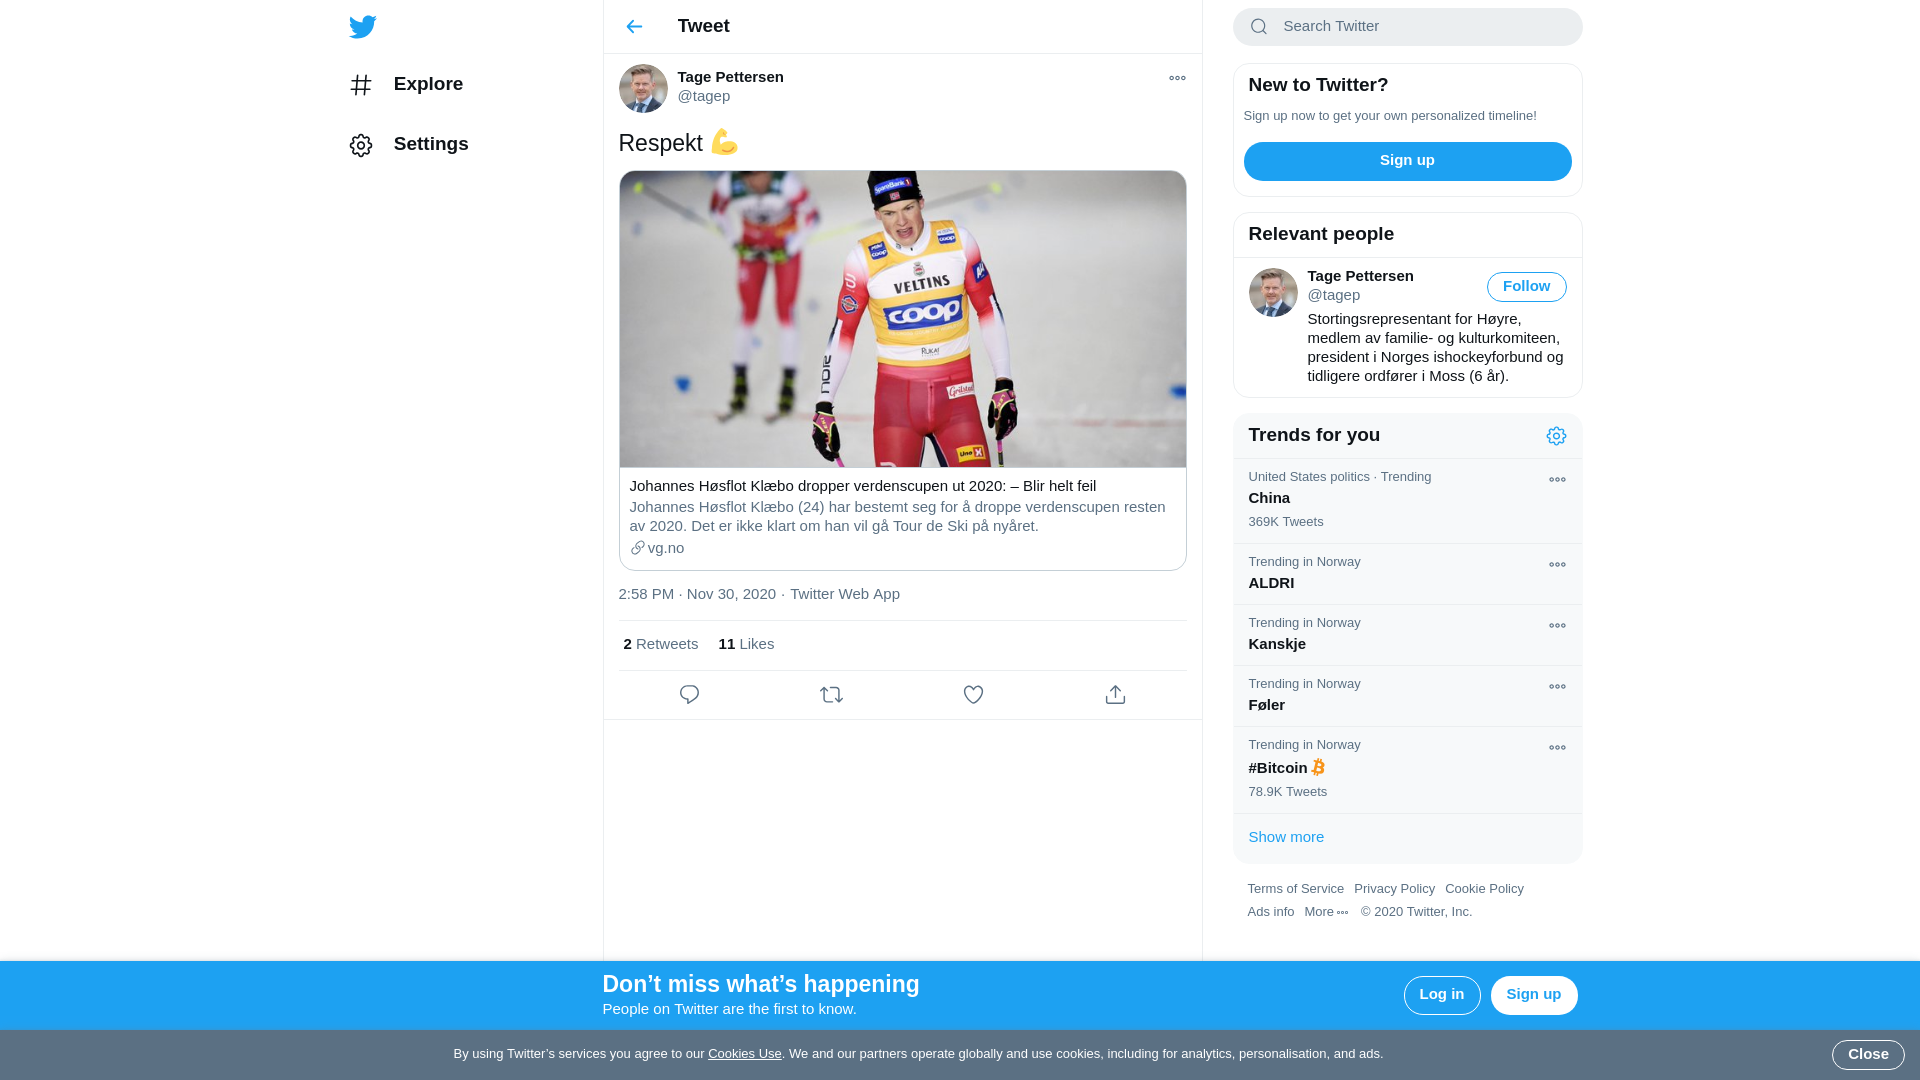Click the Twitter bird logo
1920x1080 pixels.
coord(363,27)
